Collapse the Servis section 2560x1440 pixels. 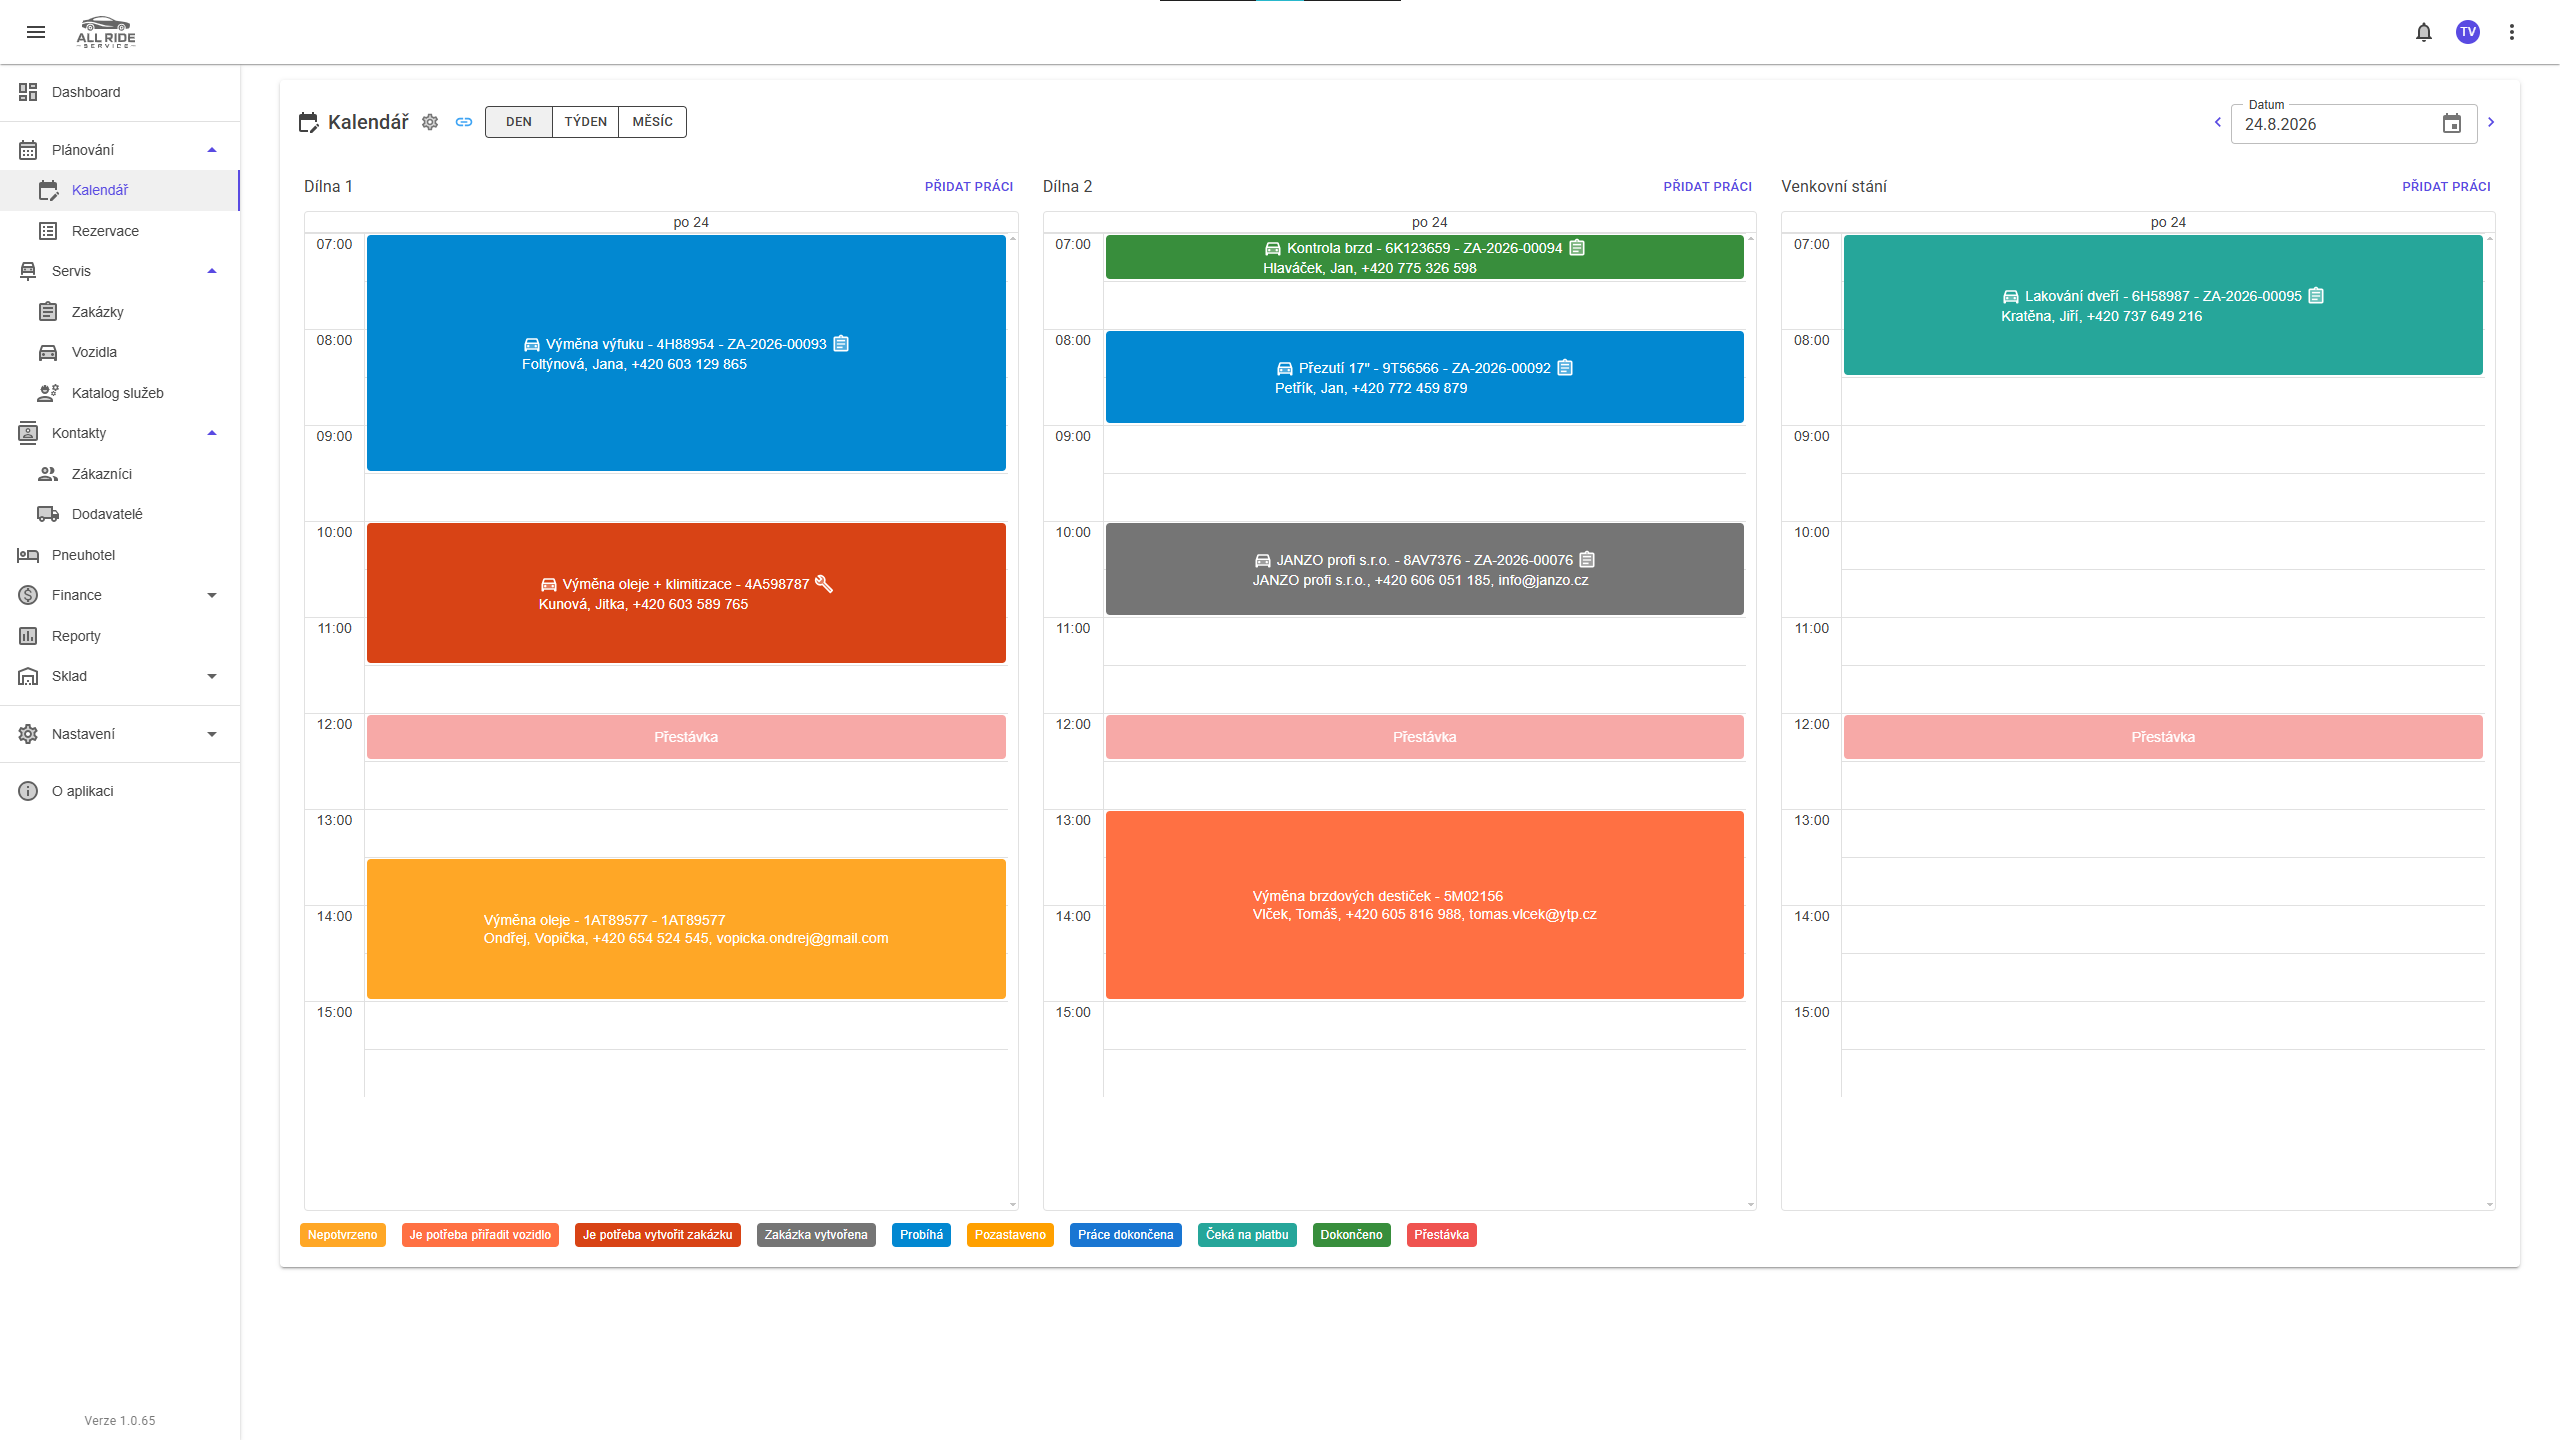click(x=120, y=271)
